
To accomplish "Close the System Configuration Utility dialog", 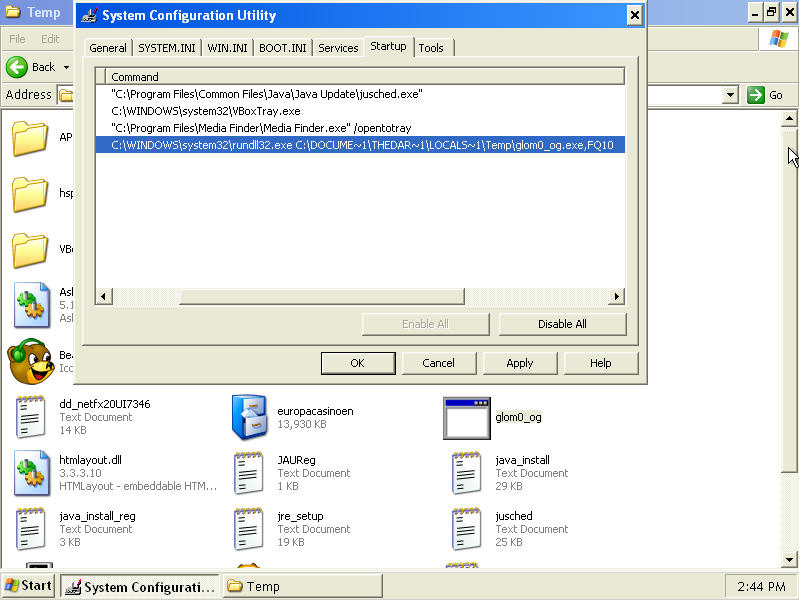I will [634, 15].
